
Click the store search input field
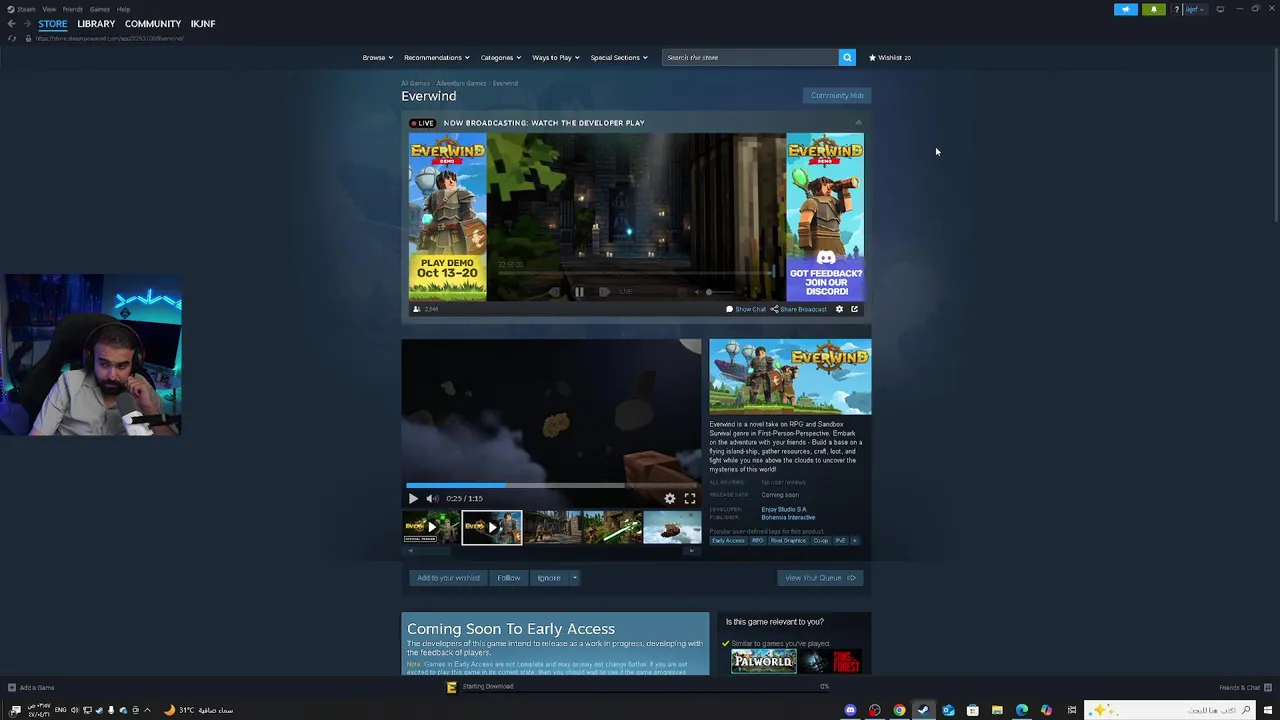coord(750,57)
